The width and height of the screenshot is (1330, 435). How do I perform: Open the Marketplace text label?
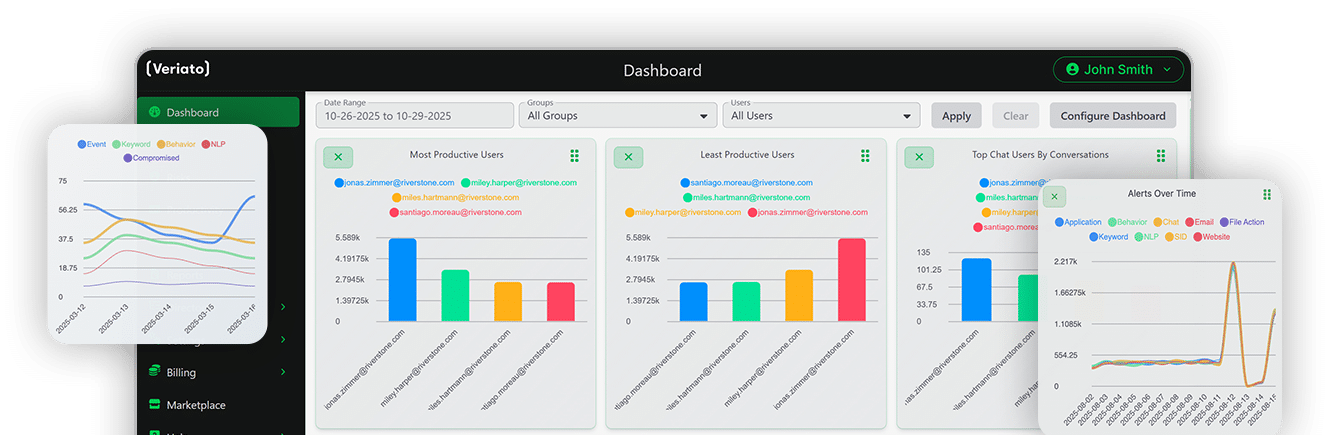tap(196, 405)
